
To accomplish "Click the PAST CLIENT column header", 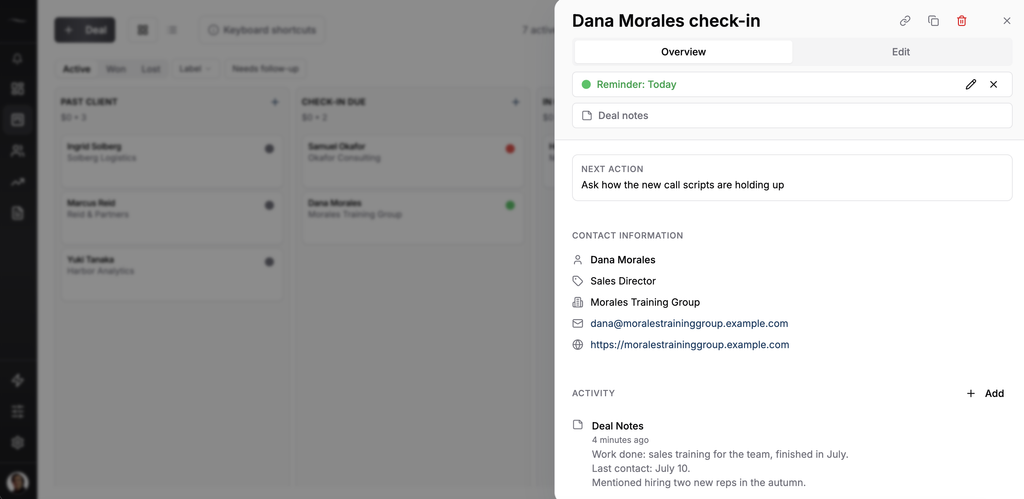I will coord(89,102).
